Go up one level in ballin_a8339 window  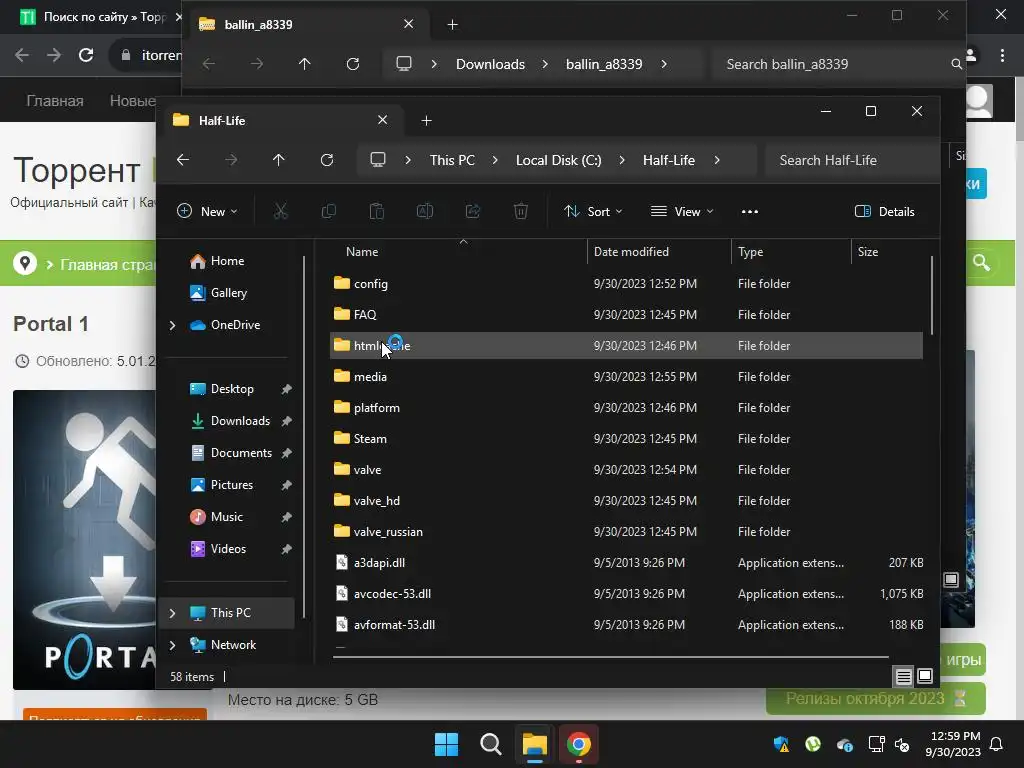pyautogui.click(x=304, y=64)
